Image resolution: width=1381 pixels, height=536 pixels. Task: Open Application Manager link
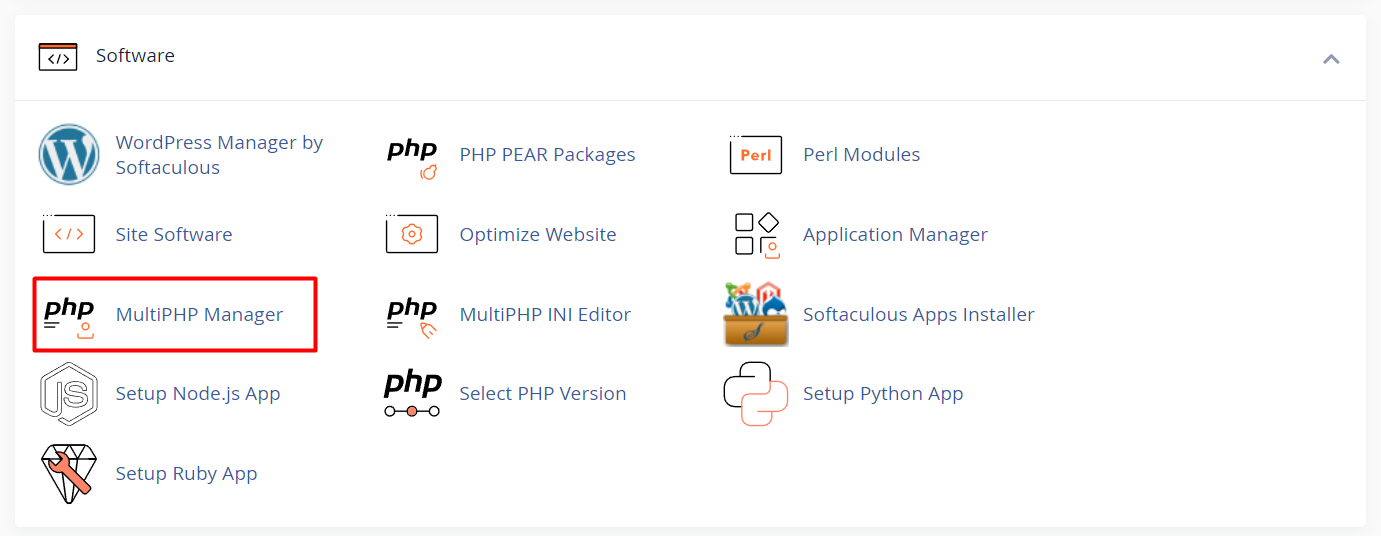(895, 235)
